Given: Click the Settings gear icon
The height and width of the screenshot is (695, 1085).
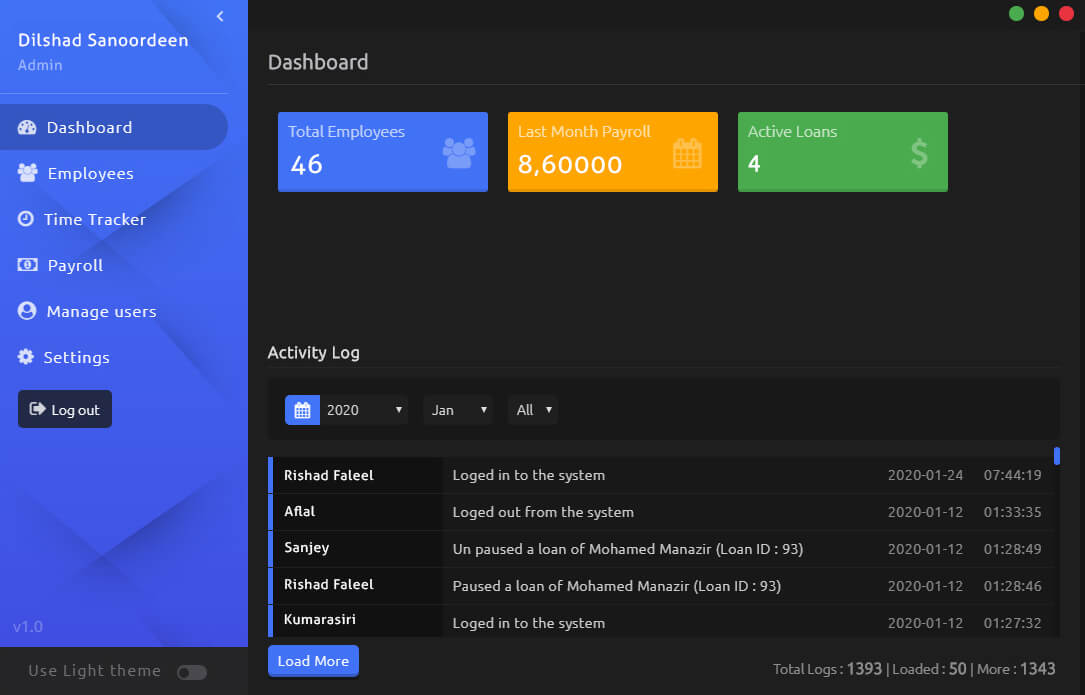Looking at the screenshot, I should (26, 357).
